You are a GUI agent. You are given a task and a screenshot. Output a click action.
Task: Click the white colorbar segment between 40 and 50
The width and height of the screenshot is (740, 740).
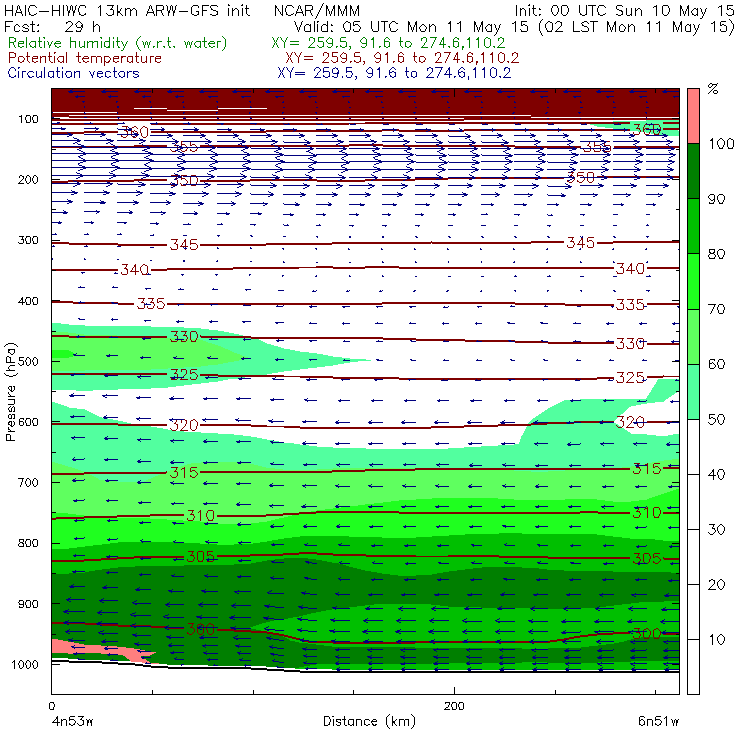click(x=693, y=446)
